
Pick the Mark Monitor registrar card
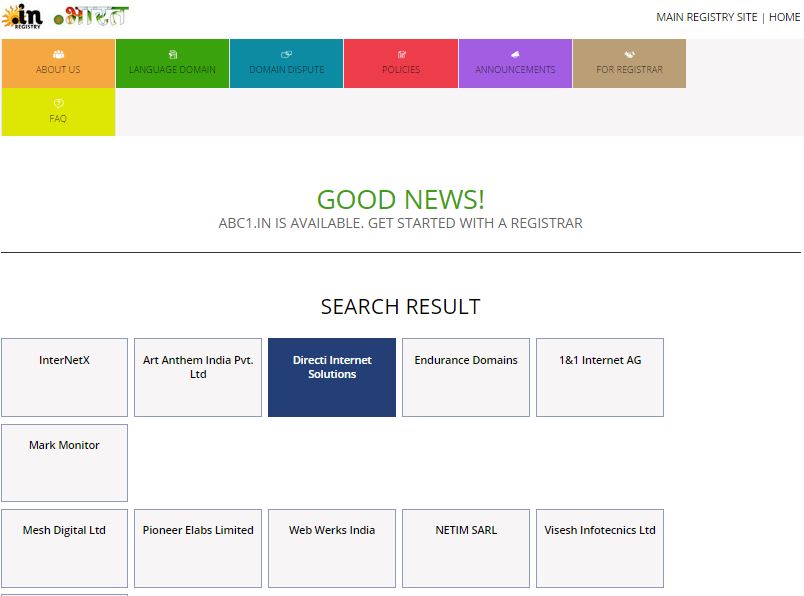point(65,463)
